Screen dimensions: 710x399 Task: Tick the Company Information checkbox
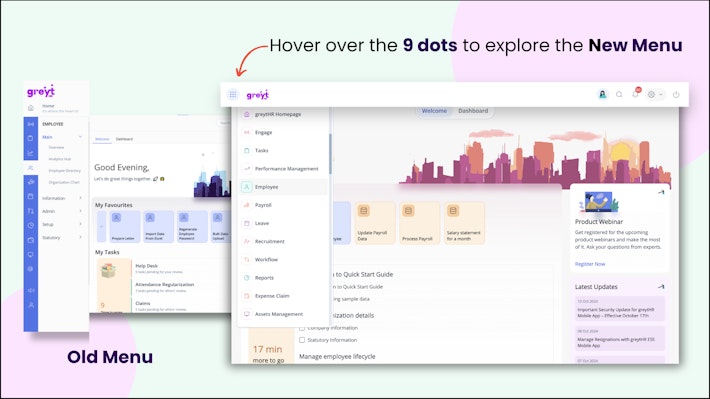302,328
